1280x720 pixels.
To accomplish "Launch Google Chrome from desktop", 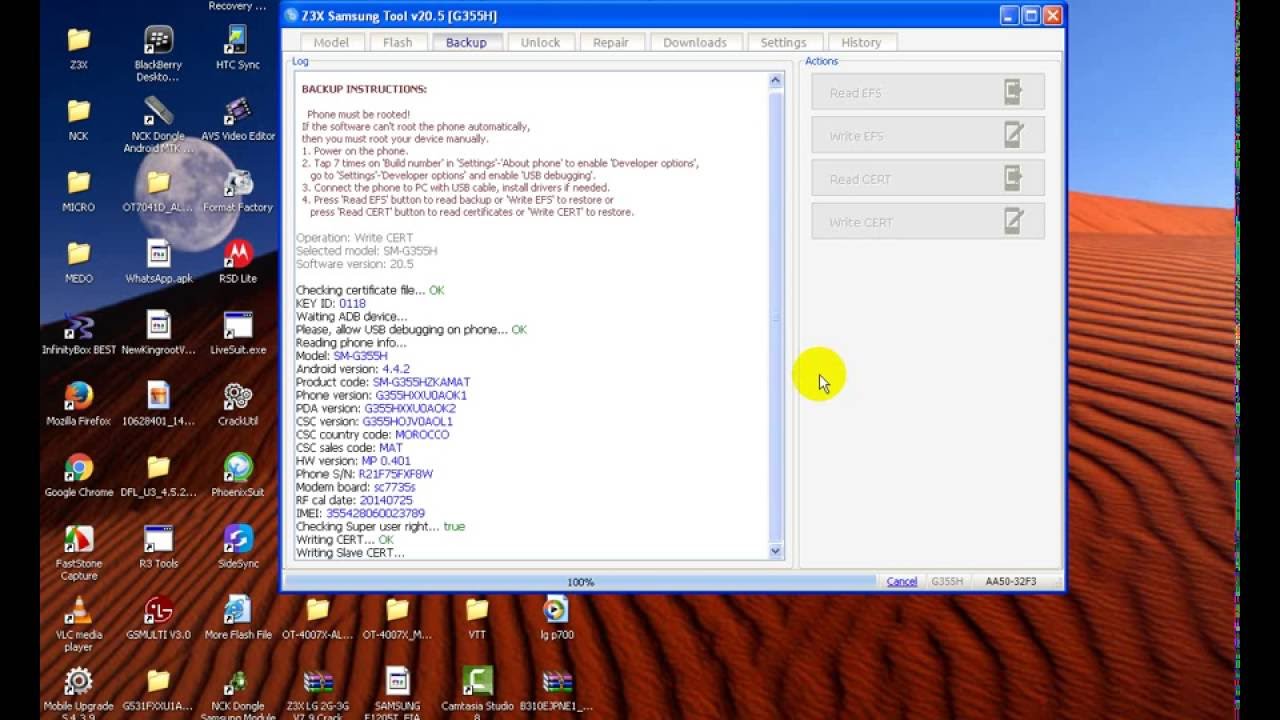I will tap(78, 475).
